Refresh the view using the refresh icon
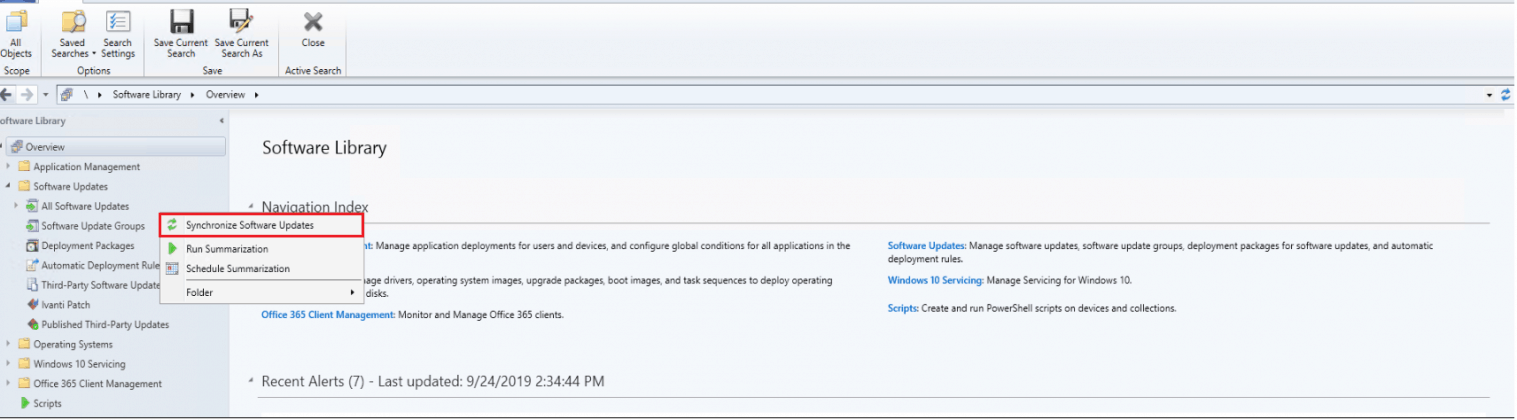This screenshot has width=1517, height=420. point(1506,94)
